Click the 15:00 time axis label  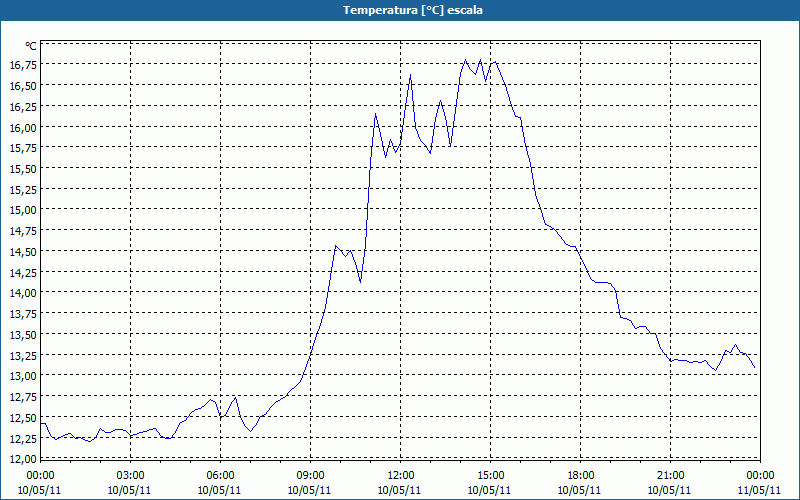490,476
